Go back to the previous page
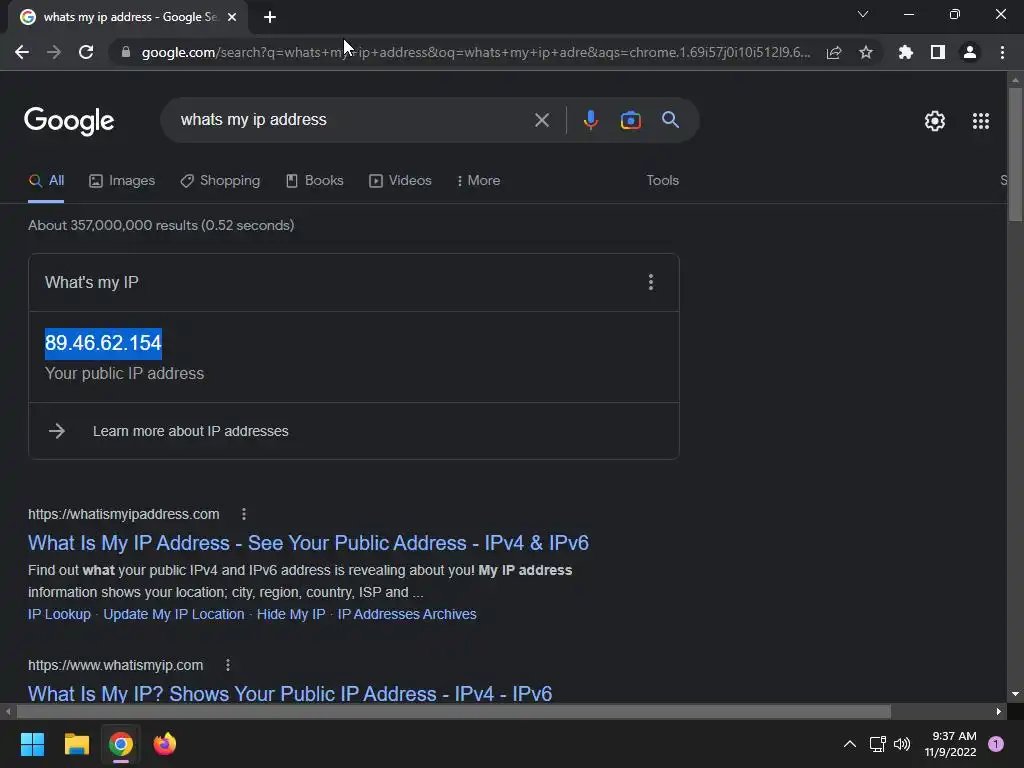Image resolution: width=1024 pixels, height=768 pixels. 22,52
